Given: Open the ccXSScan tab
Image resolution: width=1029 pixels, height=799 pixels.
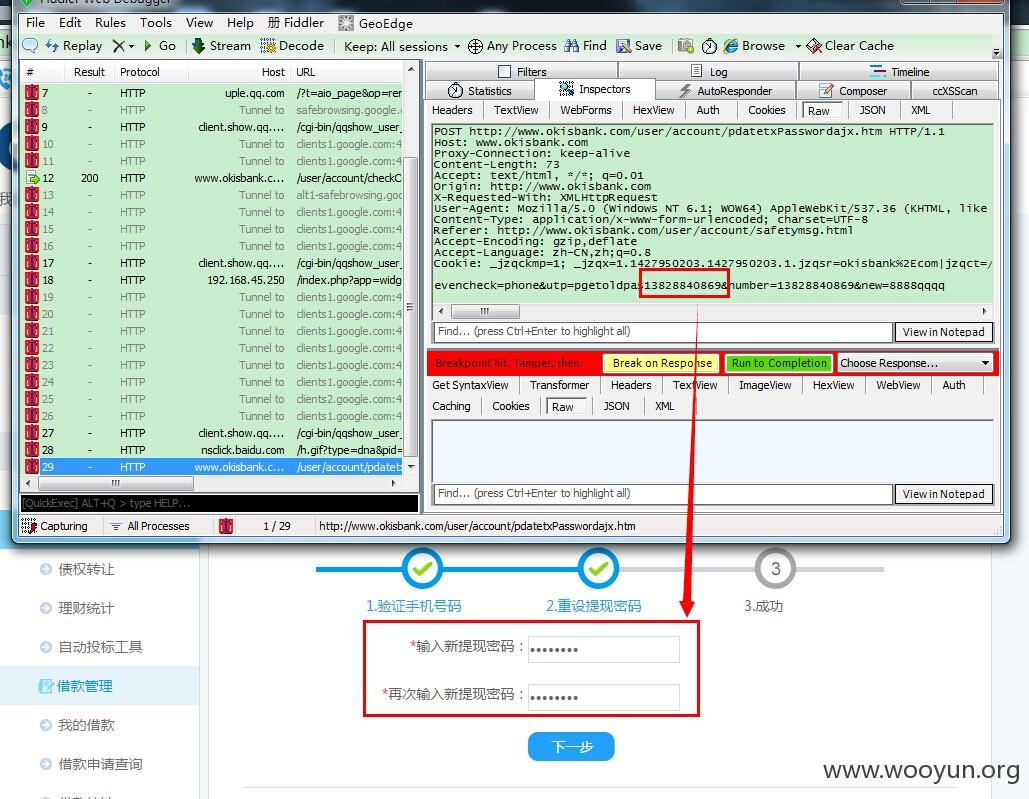Looking at the screenshot, I should point(954,91).
